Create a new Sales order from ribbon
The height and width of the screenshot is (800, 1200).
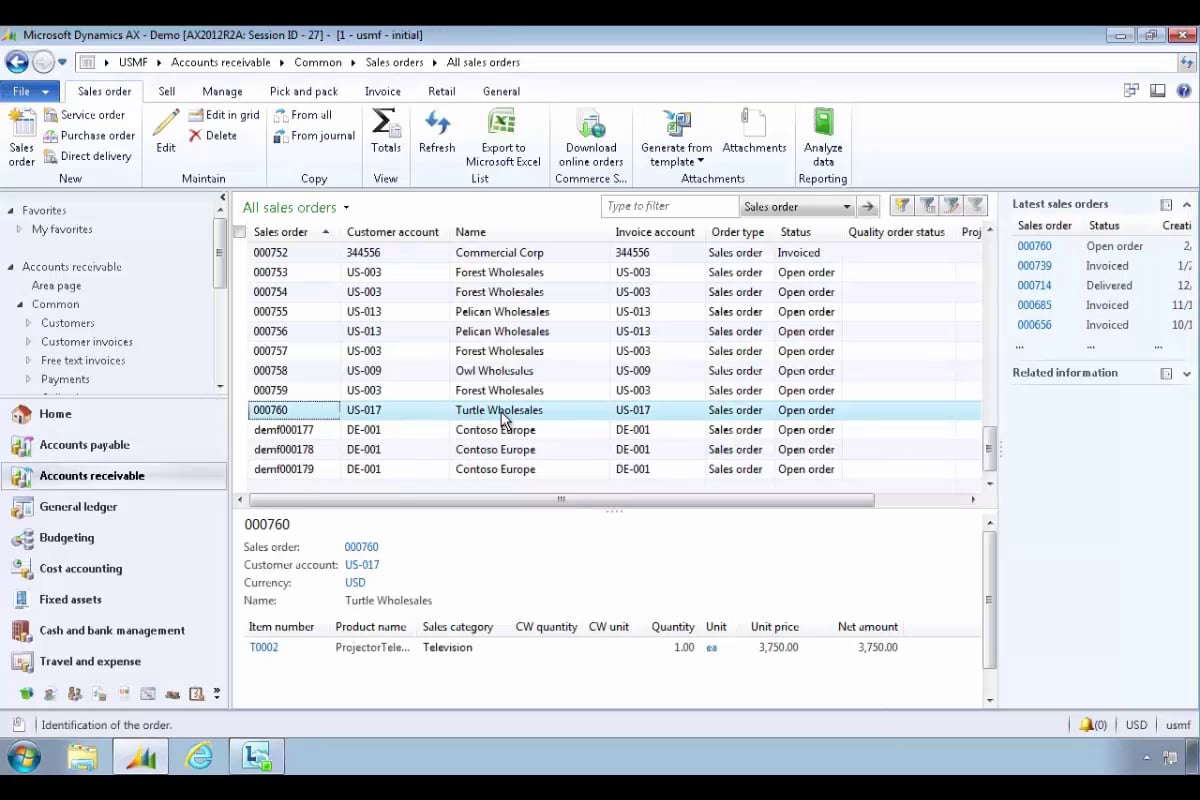(x=22, y=137)
